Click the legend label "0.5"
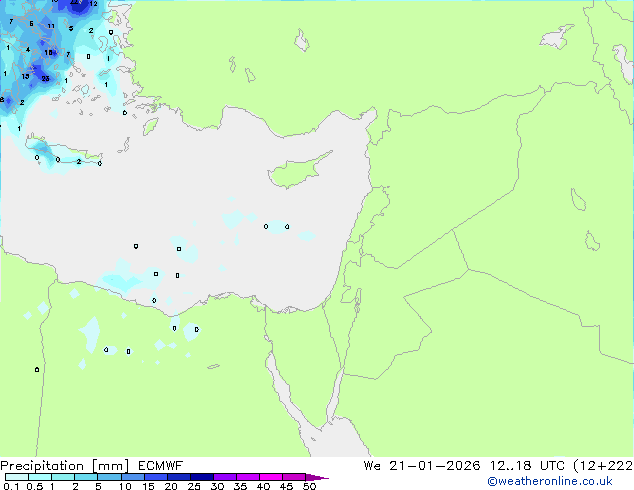Screen dimensions: 634x490 coord(34,486)
